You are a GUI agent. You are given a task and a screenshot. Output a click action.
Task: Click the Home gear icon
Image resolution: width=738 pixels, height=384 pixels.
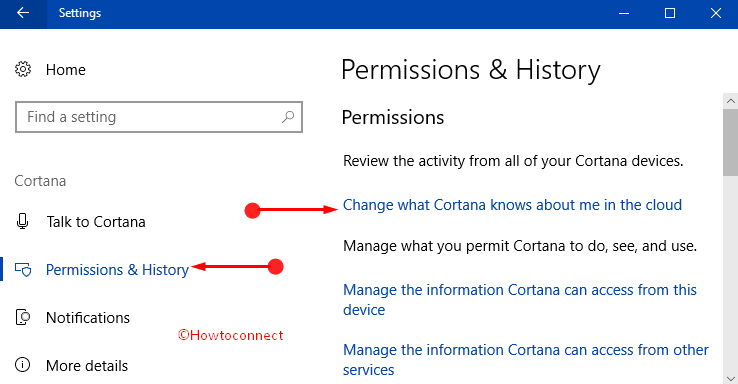coord(23,69)
